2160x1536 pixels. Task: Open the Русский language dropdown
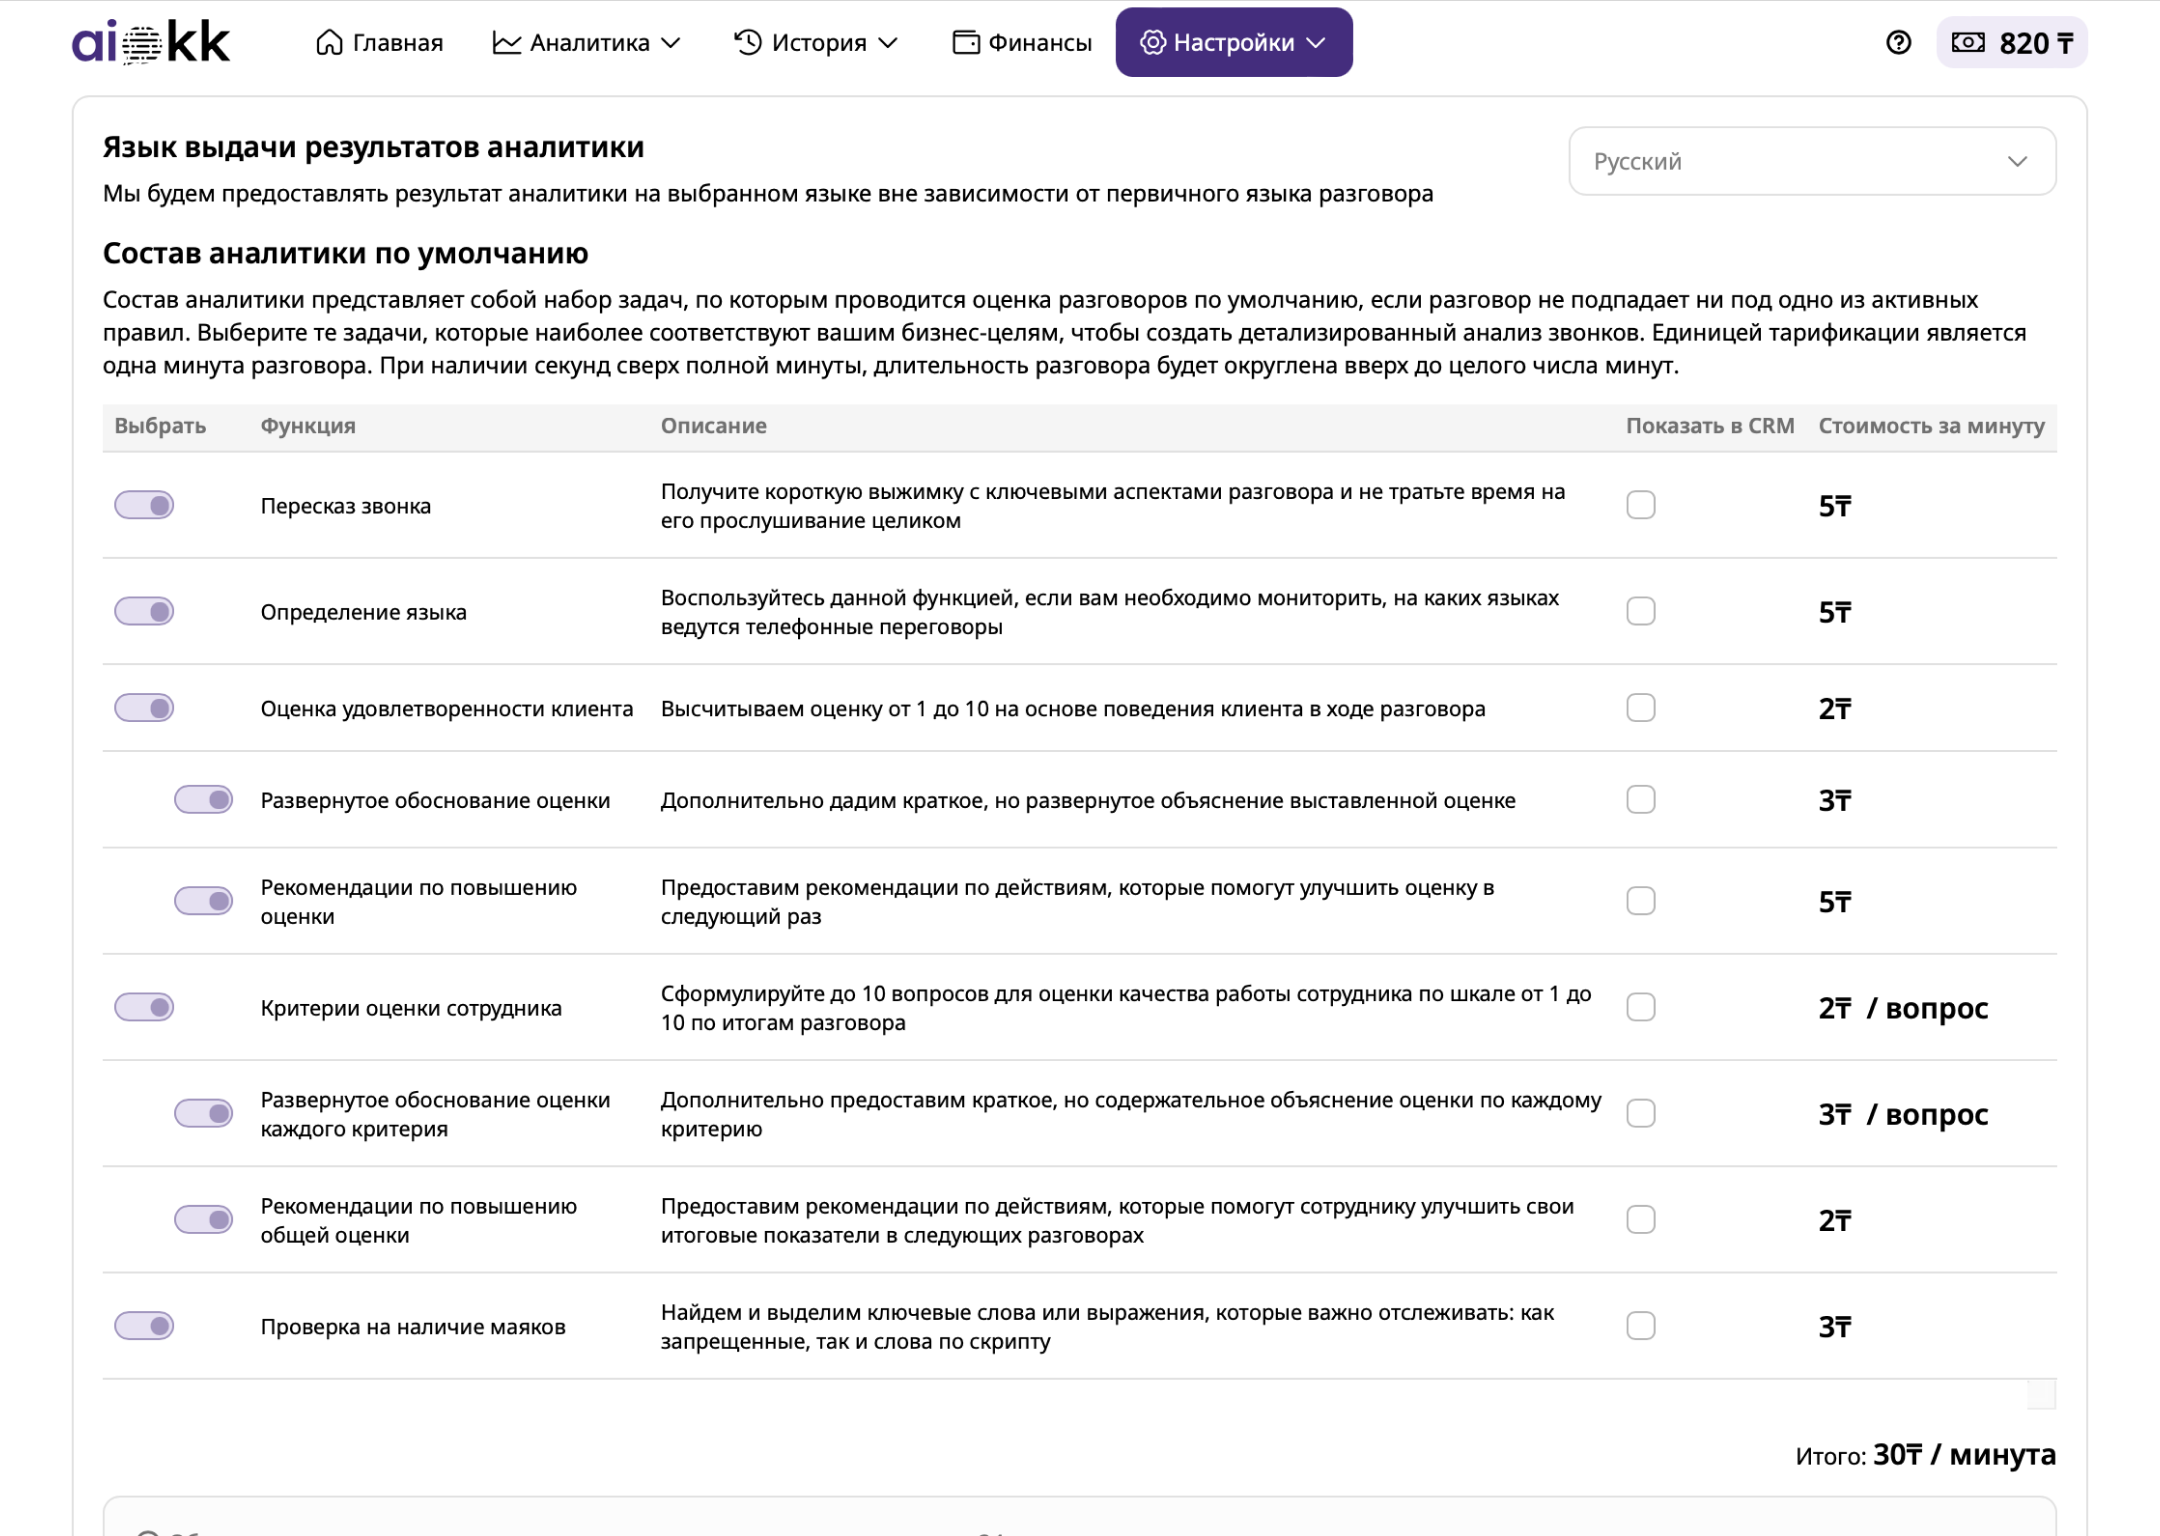[x=1811, y=161]
